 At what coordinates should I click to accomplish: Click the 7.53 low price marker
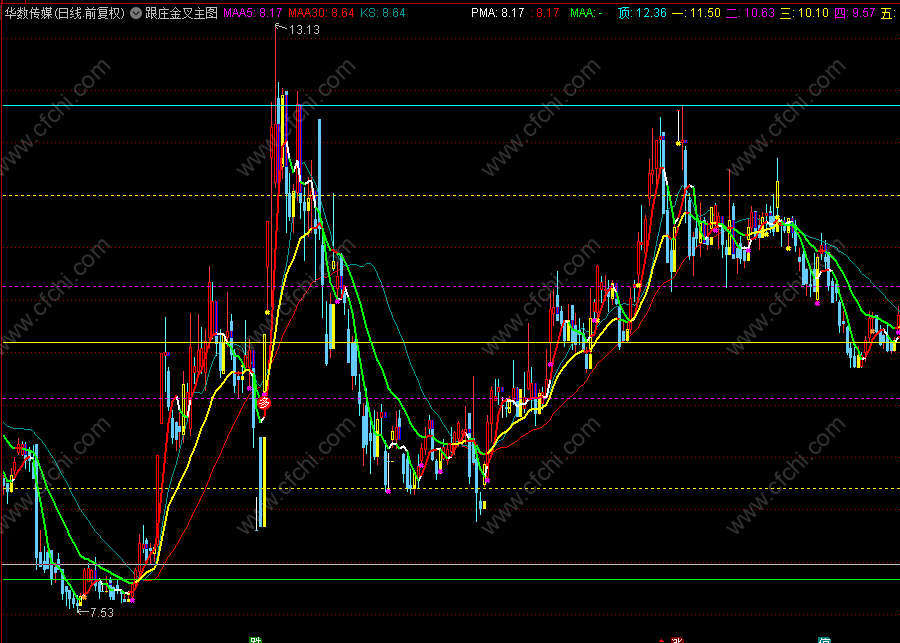coord(102,613)
